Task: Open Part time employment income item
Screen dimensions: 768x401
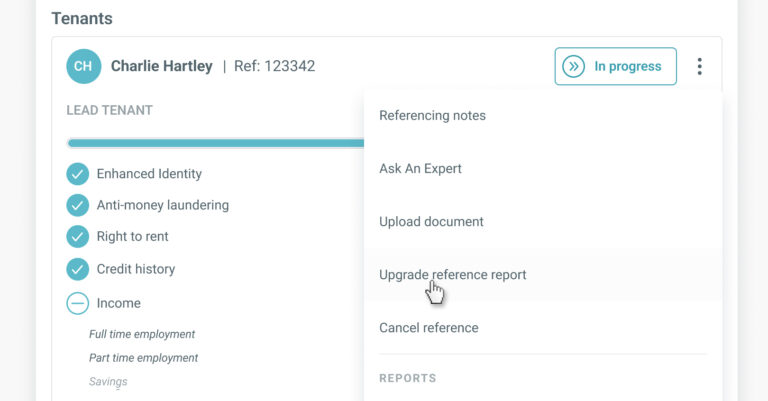Action: [144, 358]
